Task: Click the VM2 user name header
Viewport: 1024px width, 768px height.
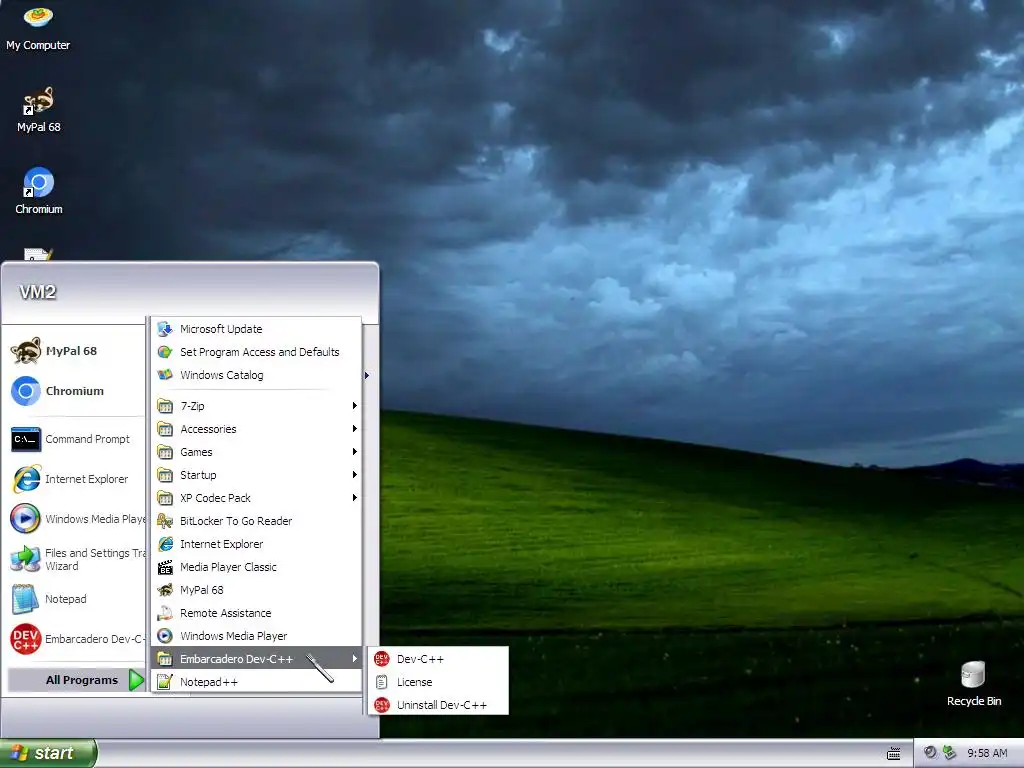Action: [x=37, y=292]
